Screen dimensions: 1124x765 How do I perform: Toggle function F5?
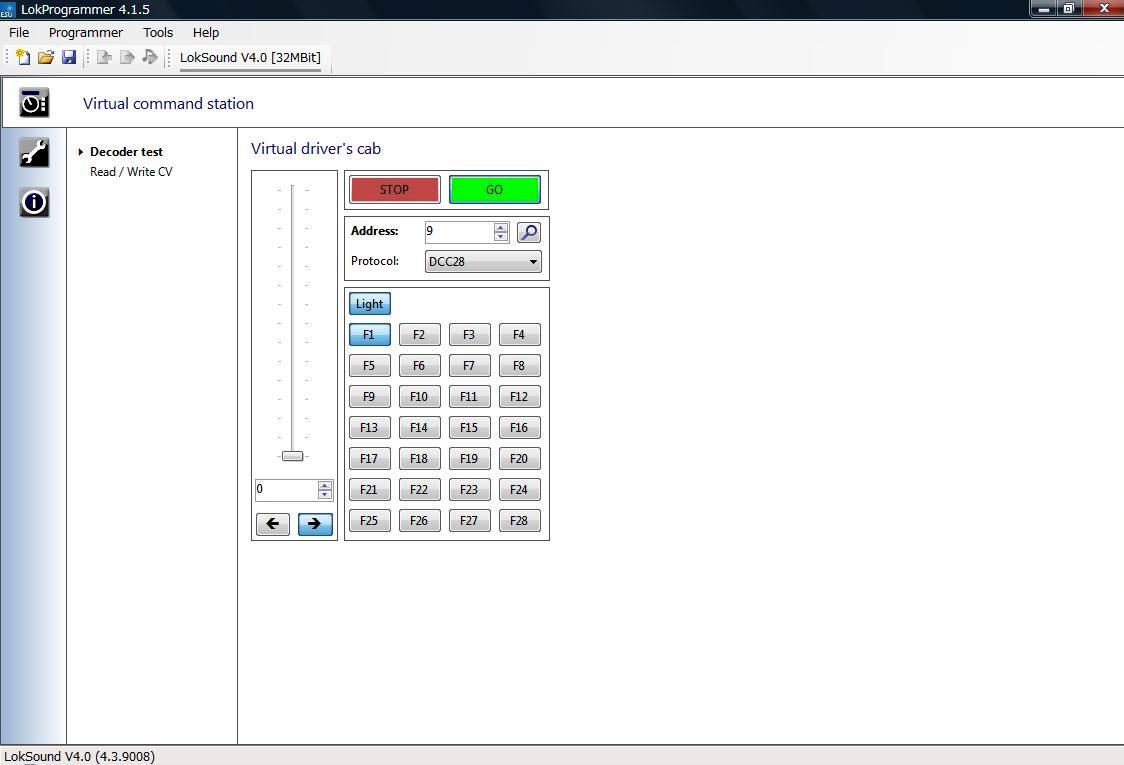pos(370,366)
